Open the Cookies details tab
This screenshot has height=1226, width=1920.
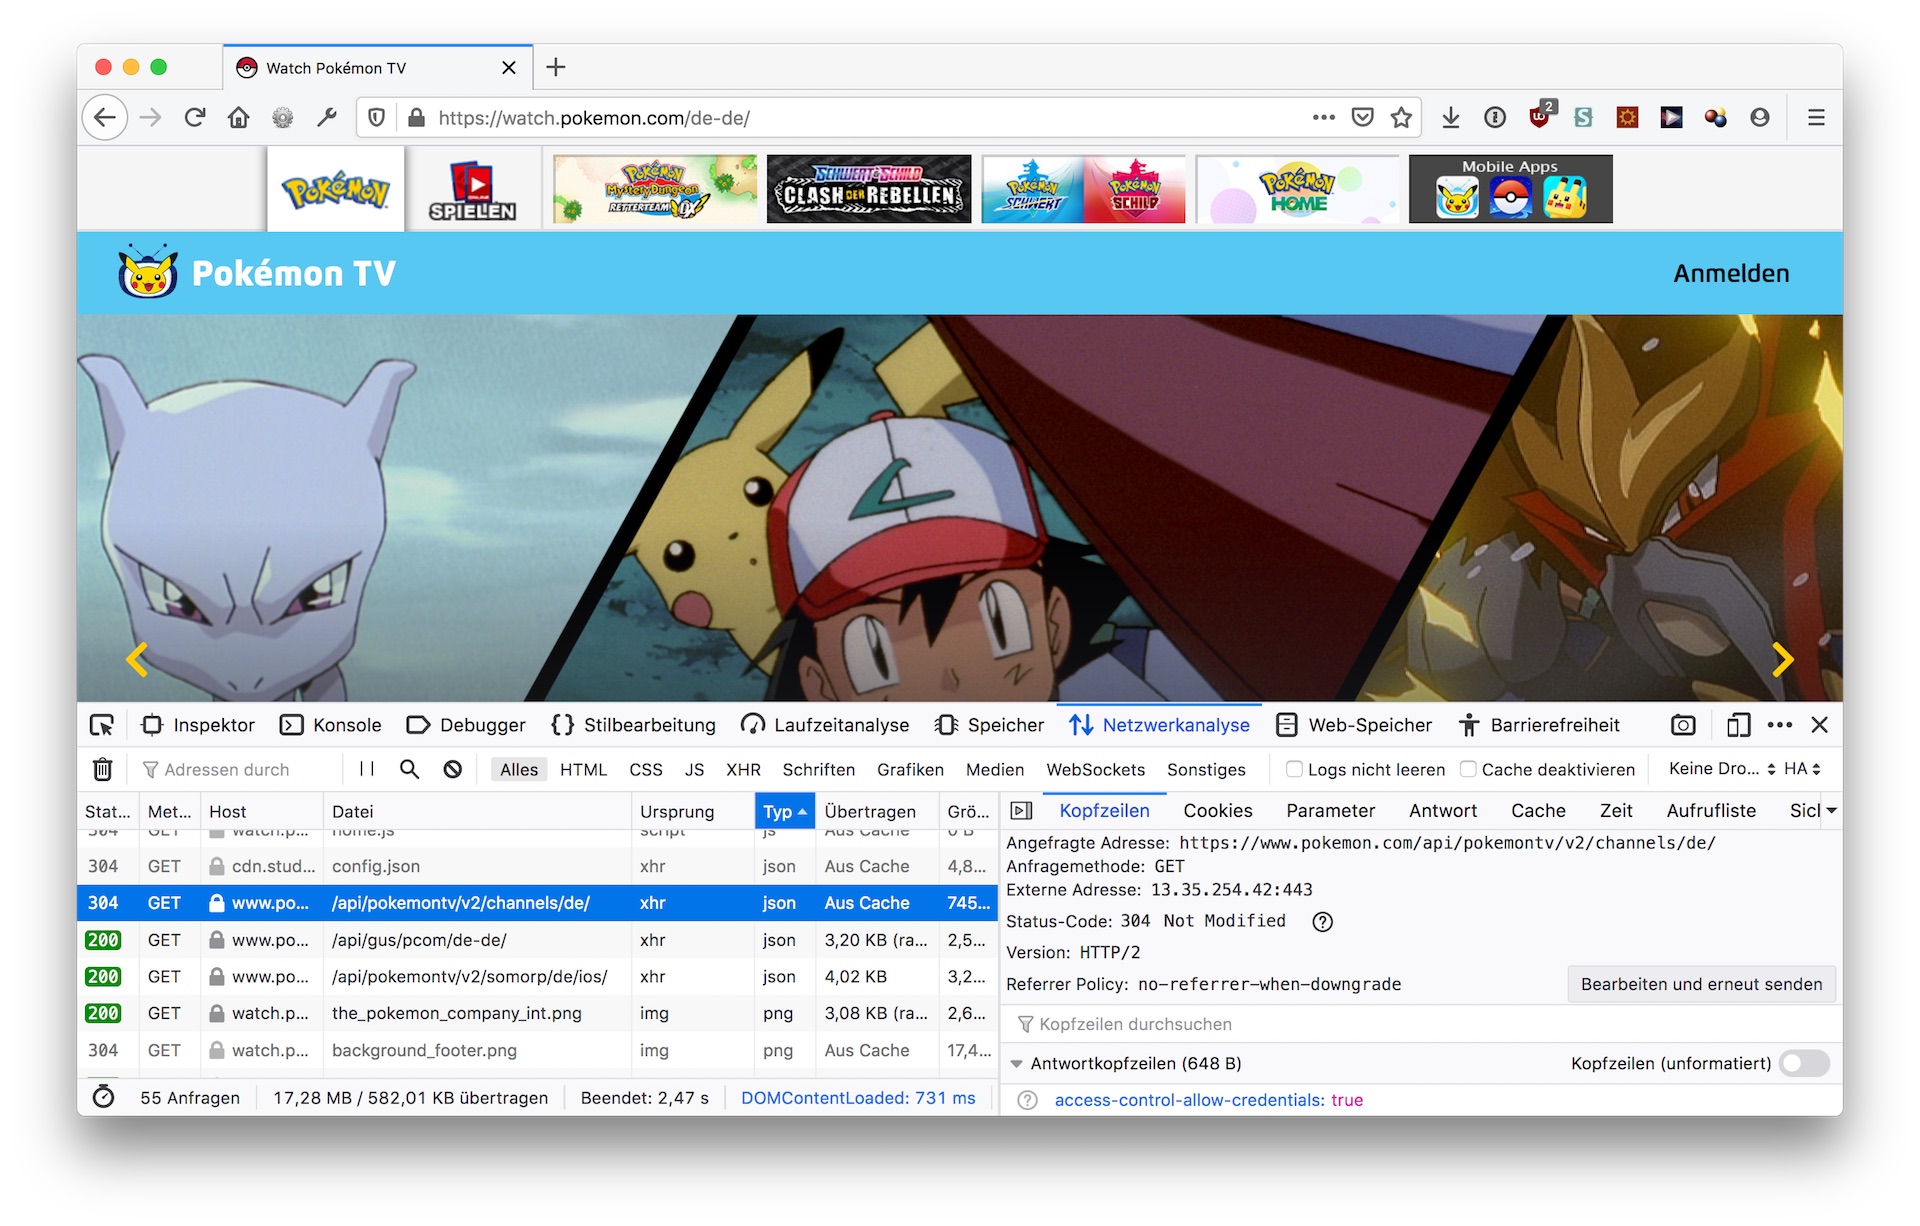click(1217, 811)
